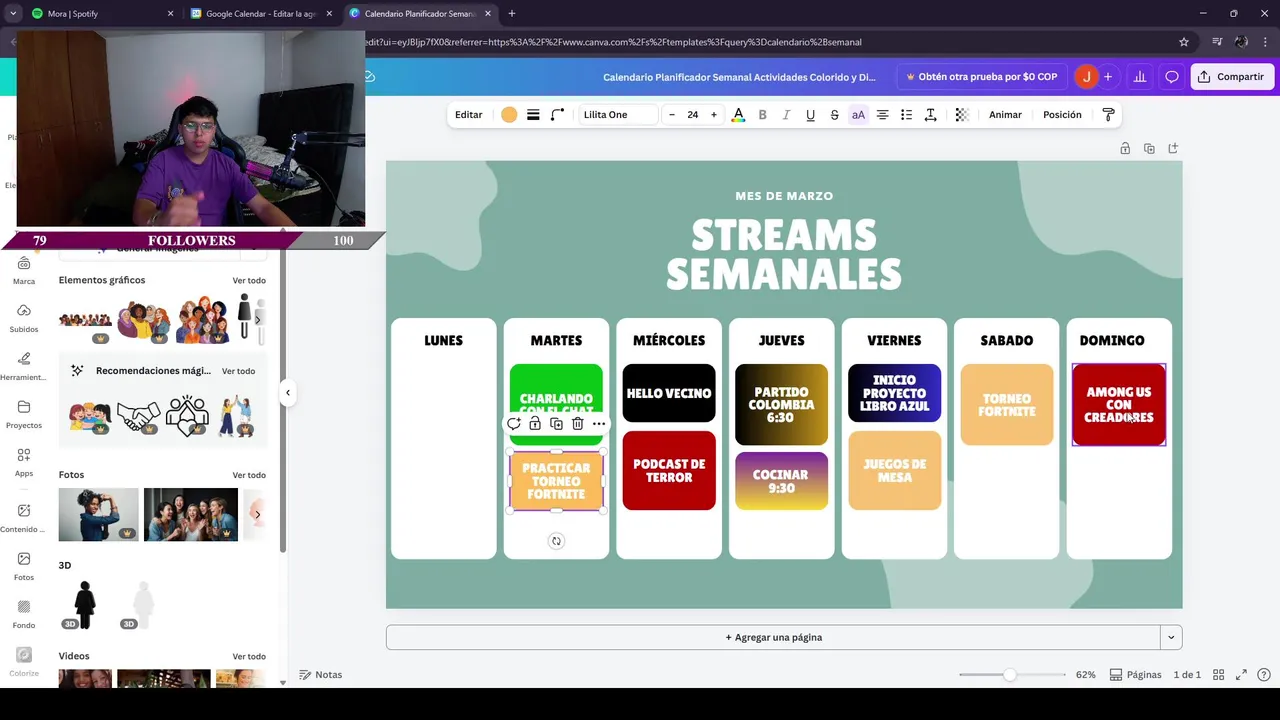Click the Animar button
This screenshot has width=1280, height=720.
click(x=1005, y=115)
